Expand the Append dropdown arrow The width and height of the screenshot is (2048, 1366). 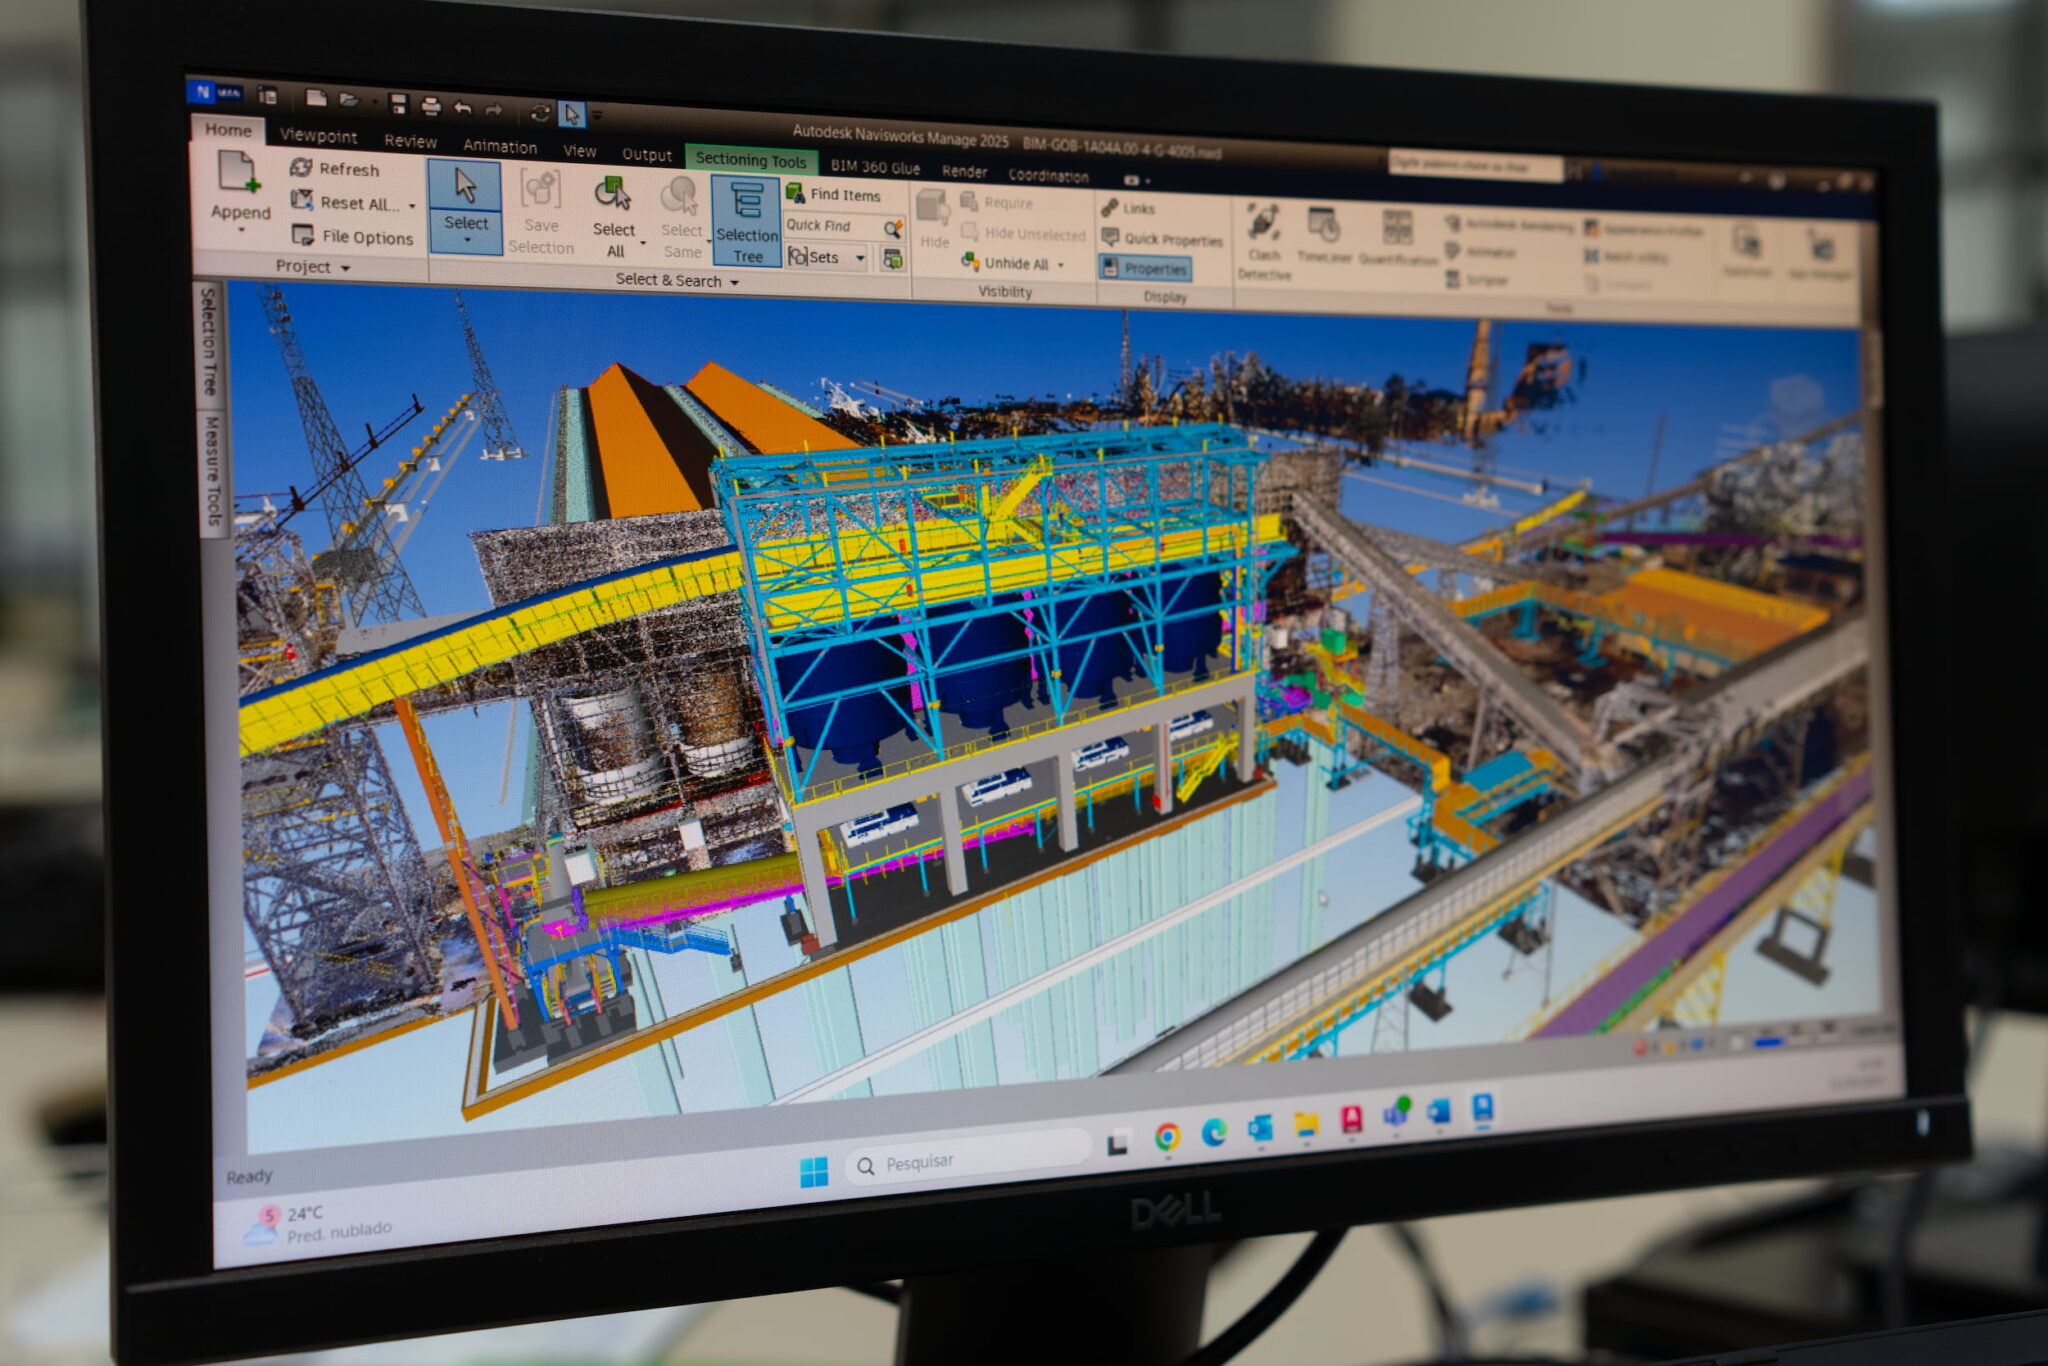pyautogui.click(x=240, y=230)
